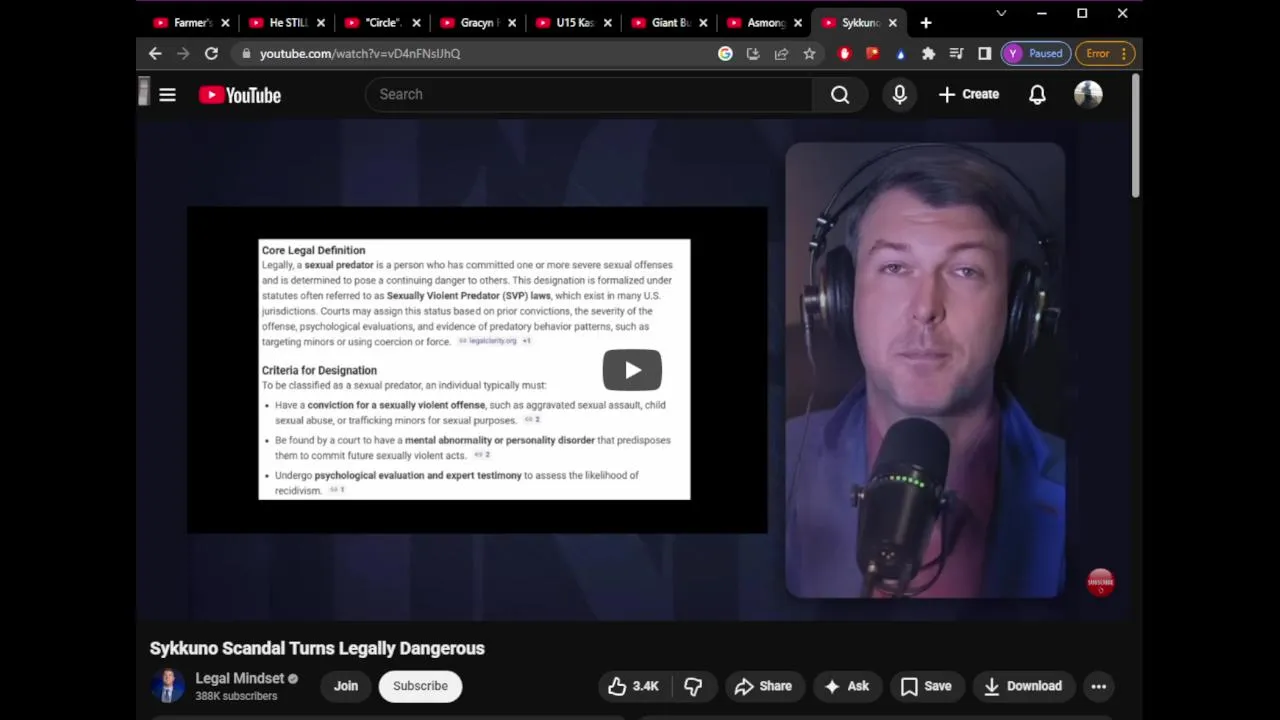The height and width of the screenshot is (720, 1280).
Task: Open the Ask AI button
Action: click(846, 686)
